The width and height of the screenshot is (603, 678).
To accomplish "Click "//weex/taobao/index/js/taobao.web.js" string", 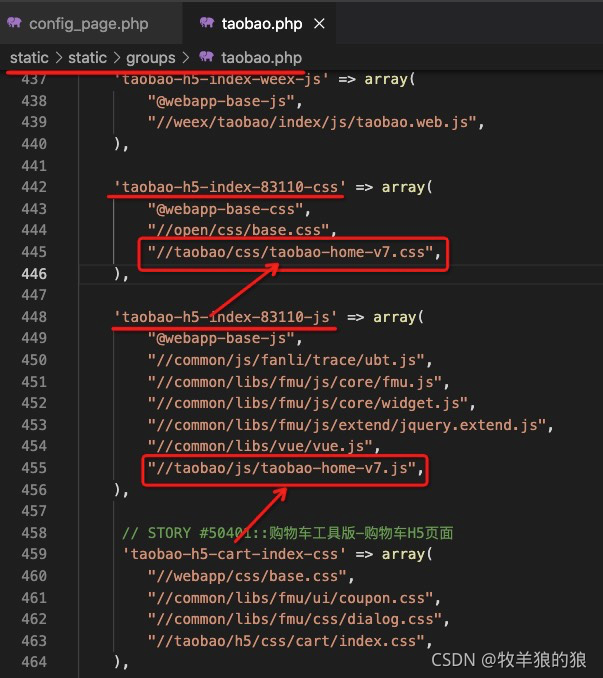I will click(312, 122).
